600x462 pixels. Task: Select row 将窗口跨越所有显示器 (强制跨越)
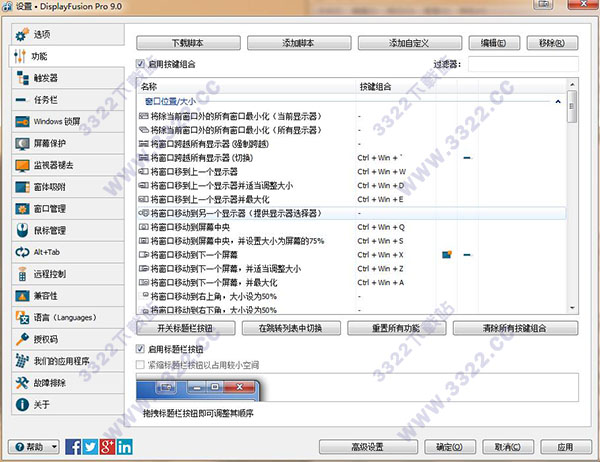tap(351, 144)
